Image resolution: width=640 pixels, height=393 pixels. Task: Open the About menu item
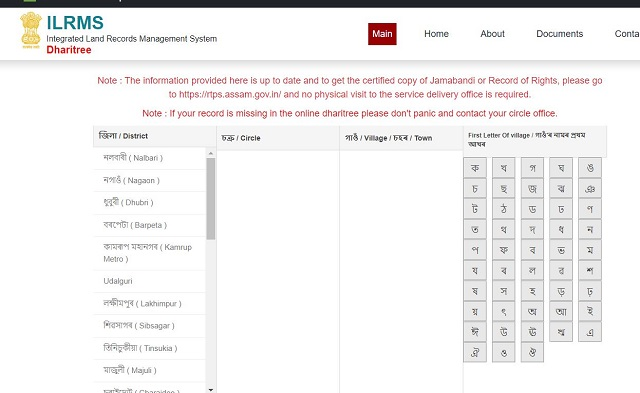click(x=492, y=34)
